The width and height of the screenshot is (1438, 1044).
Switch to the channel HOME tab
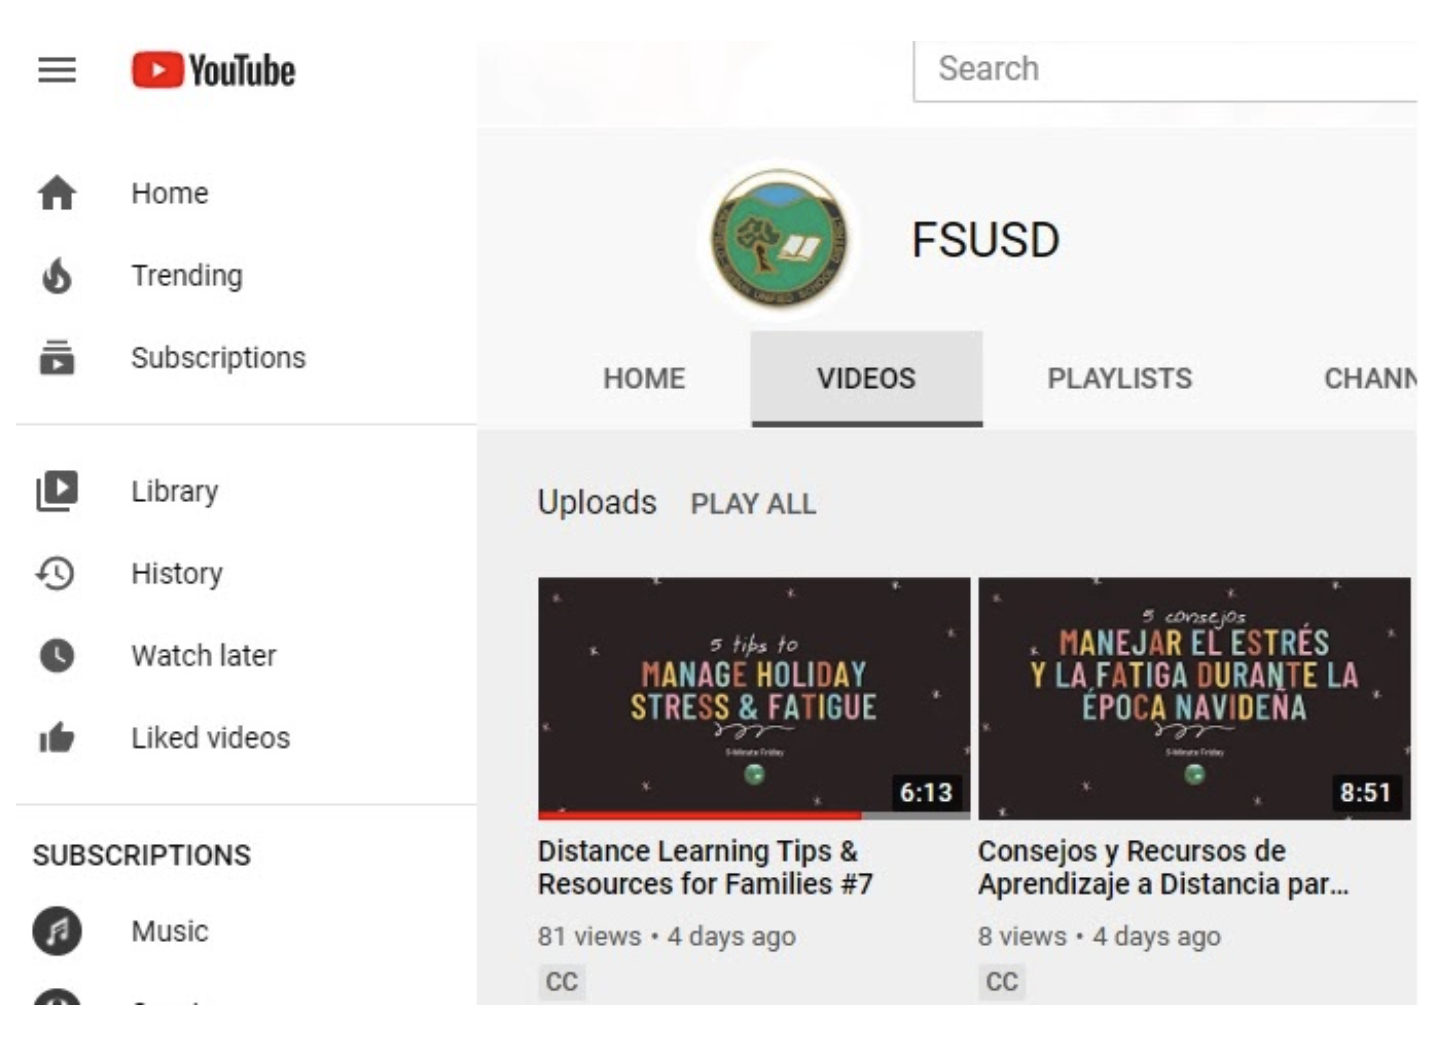(644, 378)
